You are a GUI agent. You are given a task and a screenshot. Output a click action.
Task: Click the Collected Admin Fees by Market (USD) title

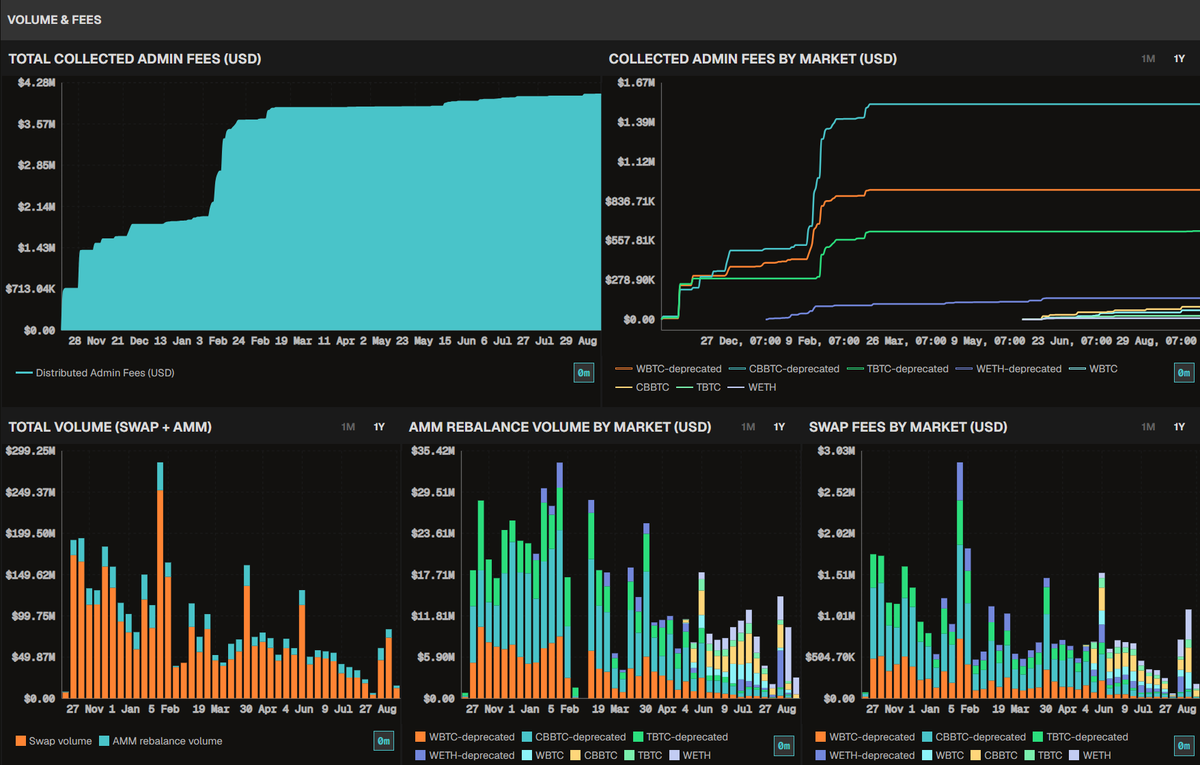pos(753,59)
